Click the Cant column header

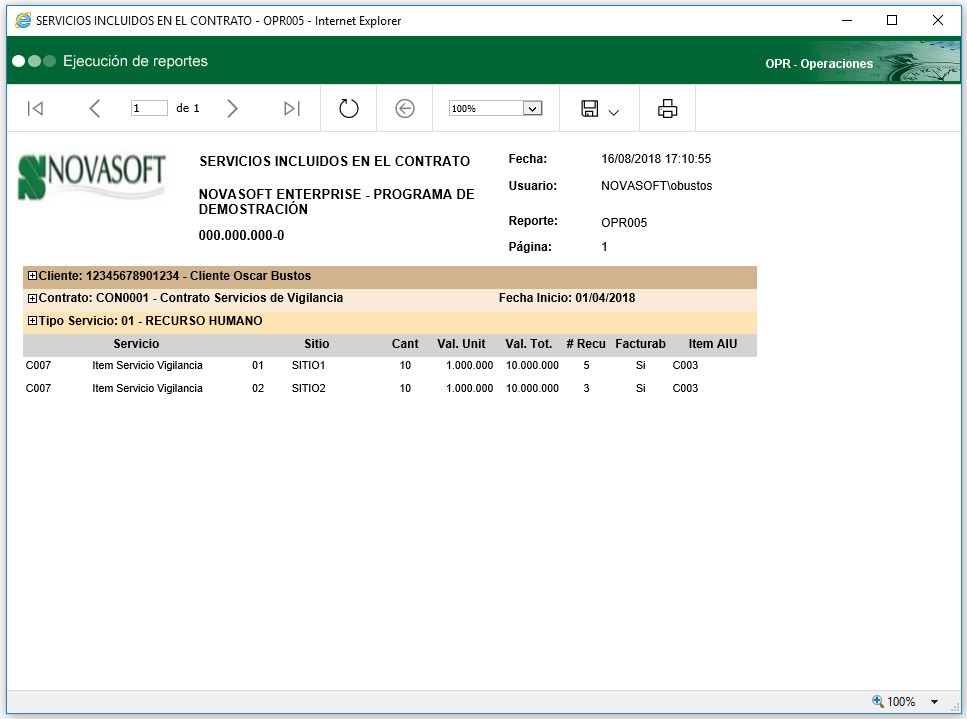click(x=405, y=344)
